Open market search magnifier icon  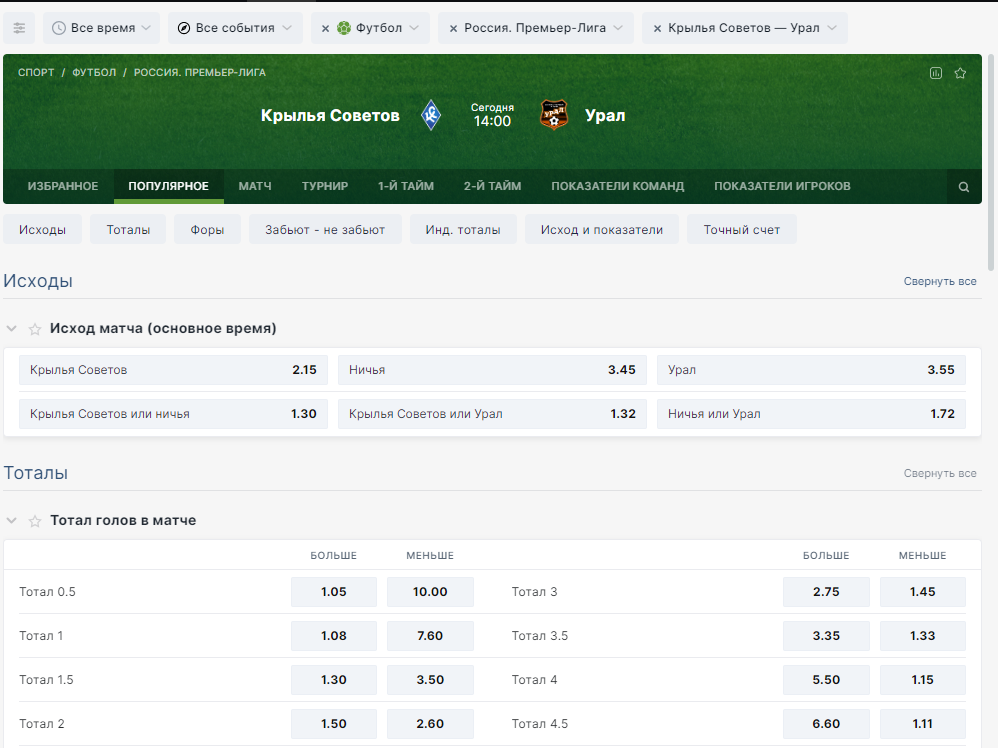pyautogui.click(x=964, y=187)
